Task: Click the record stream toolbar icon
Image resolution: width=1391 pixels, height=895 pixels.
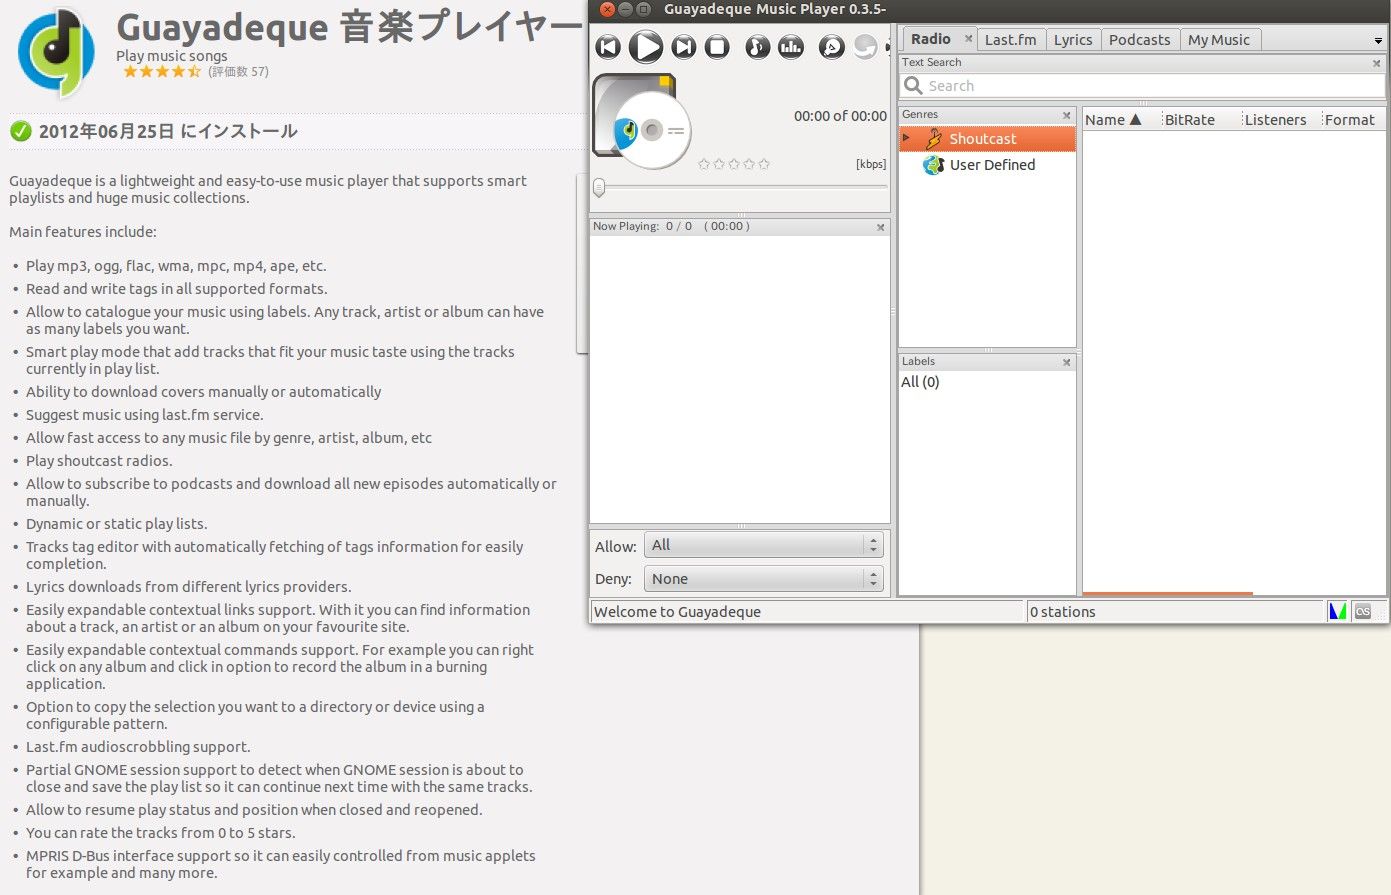Action: coord(832,46)
